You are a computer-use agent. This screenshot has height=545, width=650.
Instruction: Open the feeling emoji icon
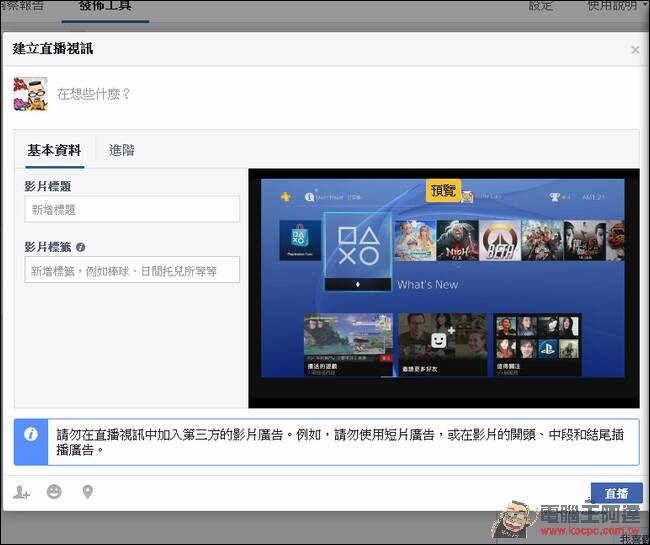[54, 492]
